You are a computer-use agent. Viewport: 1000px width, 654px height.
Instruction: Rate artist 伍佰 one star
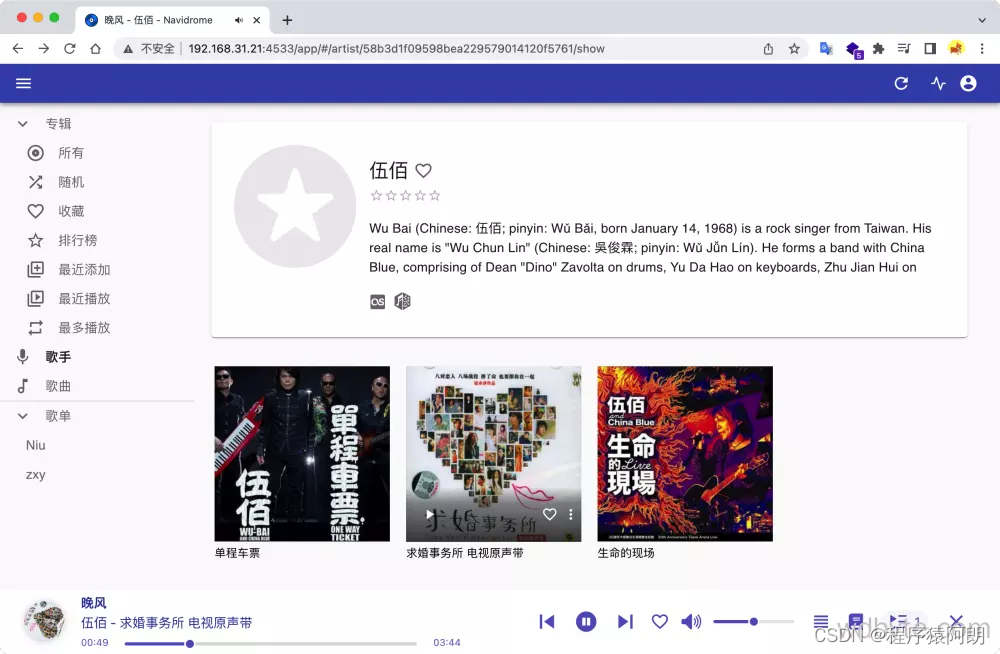376,196
